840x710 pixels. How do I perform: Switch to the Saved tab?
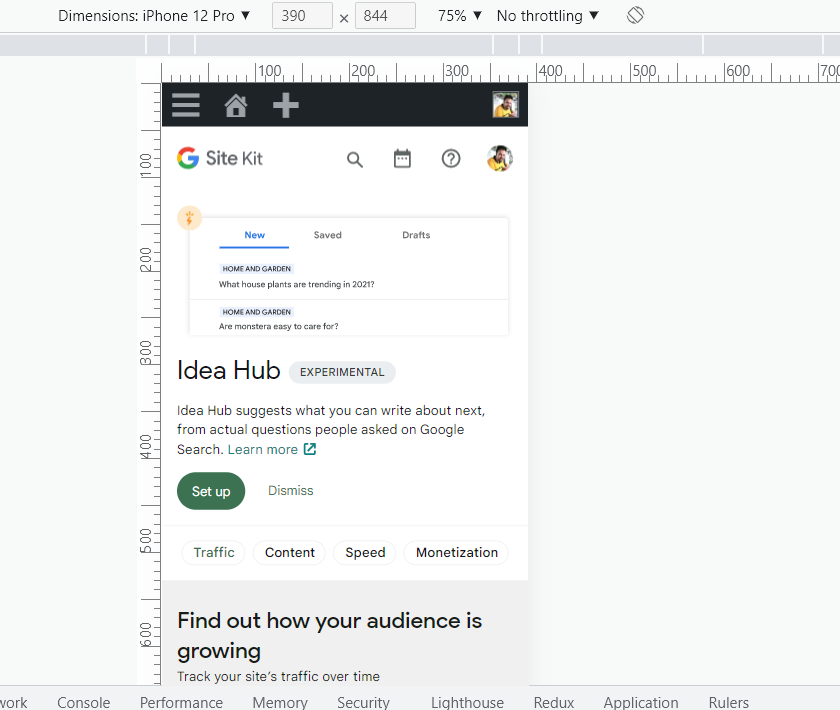click(327, 235)
